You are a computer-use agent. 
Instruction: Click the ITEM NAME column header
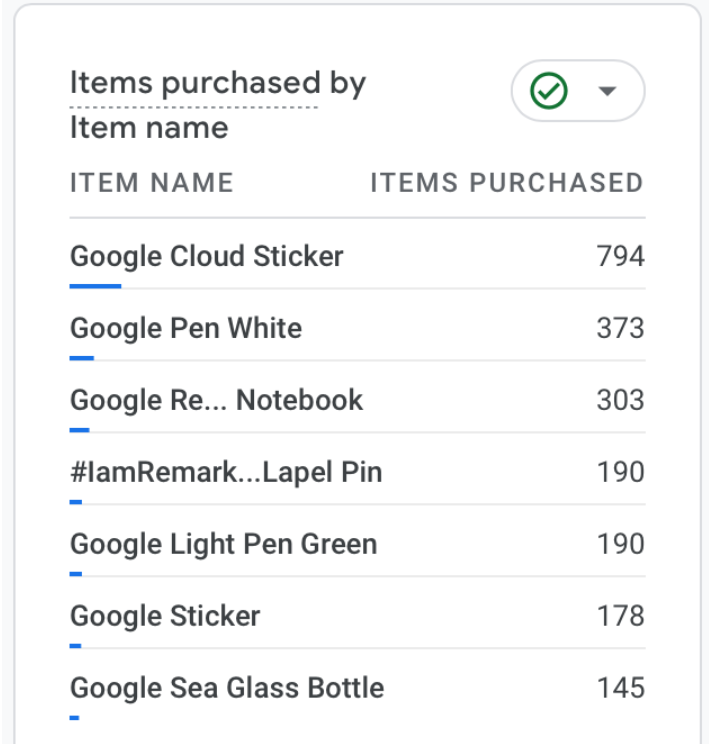point(151,183)
